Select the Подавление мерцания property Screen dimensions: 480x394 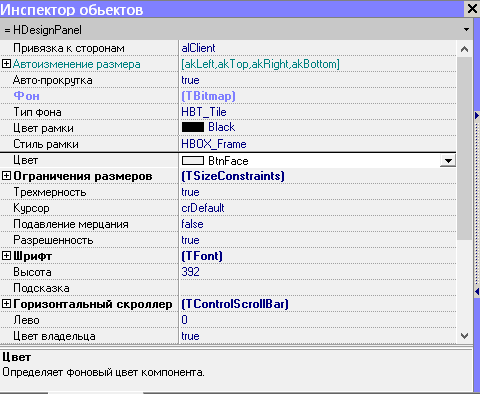71,224
